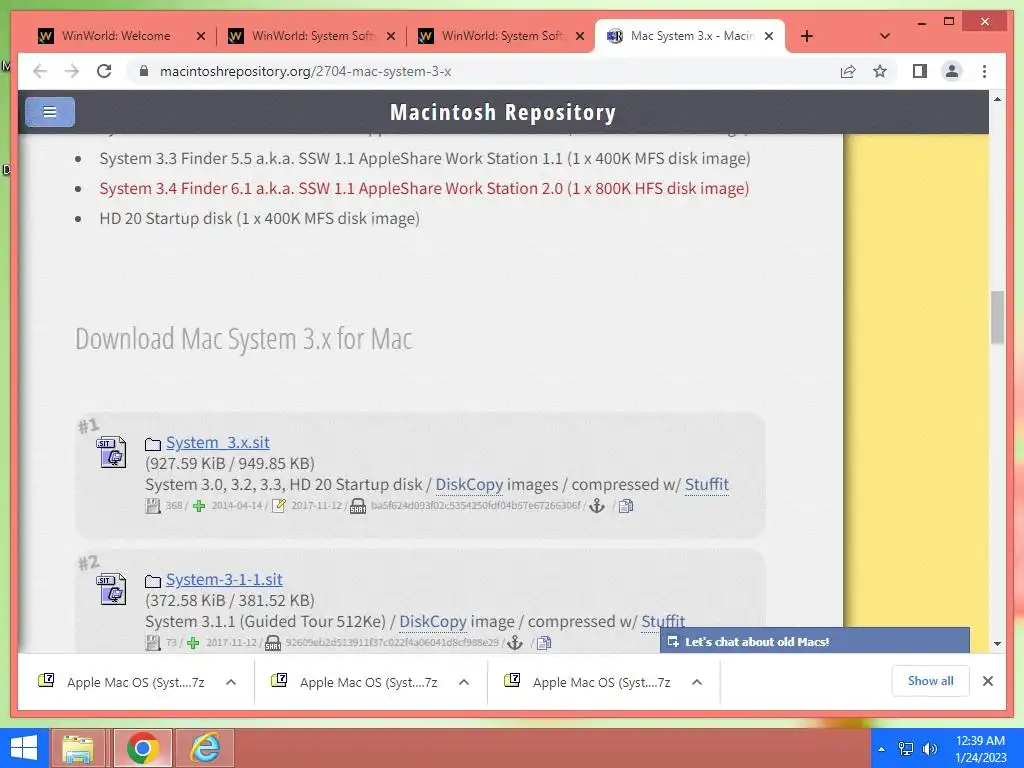Click the Share this page icon
Viewport: 1024px width, 768px height.
pos(848,71)
